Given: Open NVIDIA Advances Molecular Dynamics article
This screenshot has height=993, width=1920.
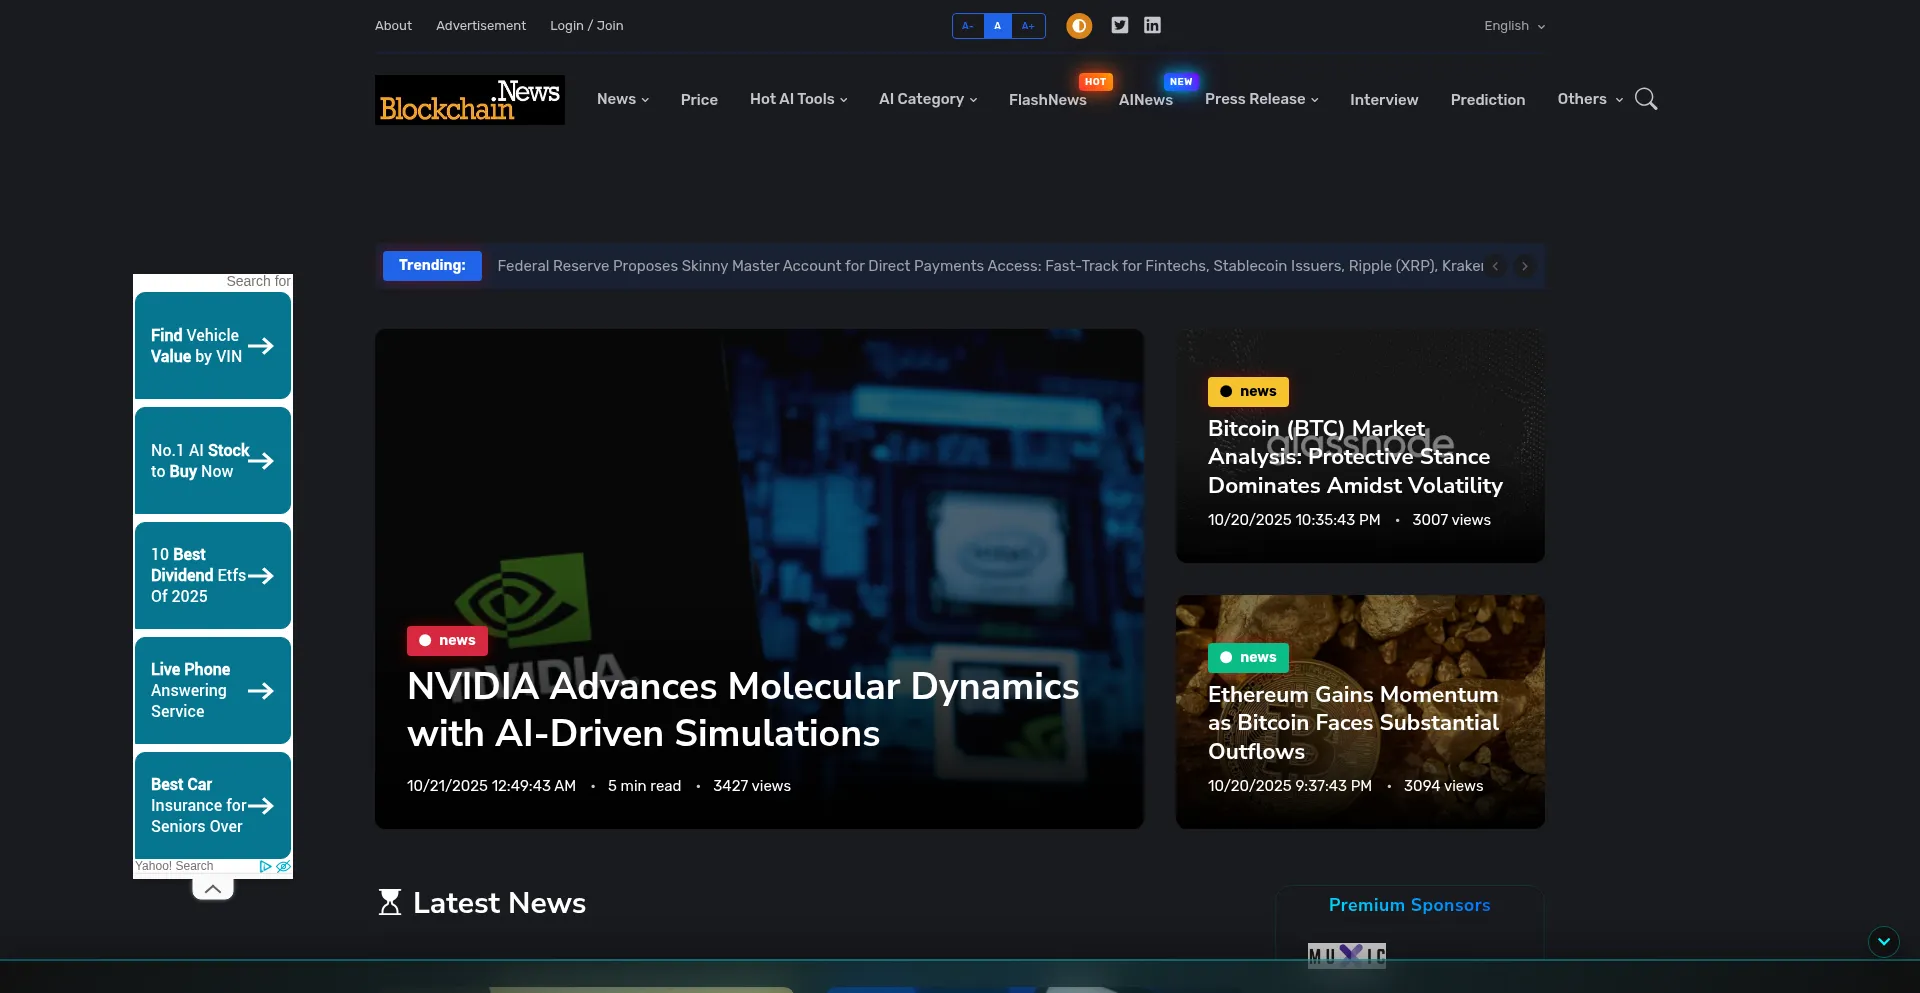Looking at the screenshot, I should 743,709.
